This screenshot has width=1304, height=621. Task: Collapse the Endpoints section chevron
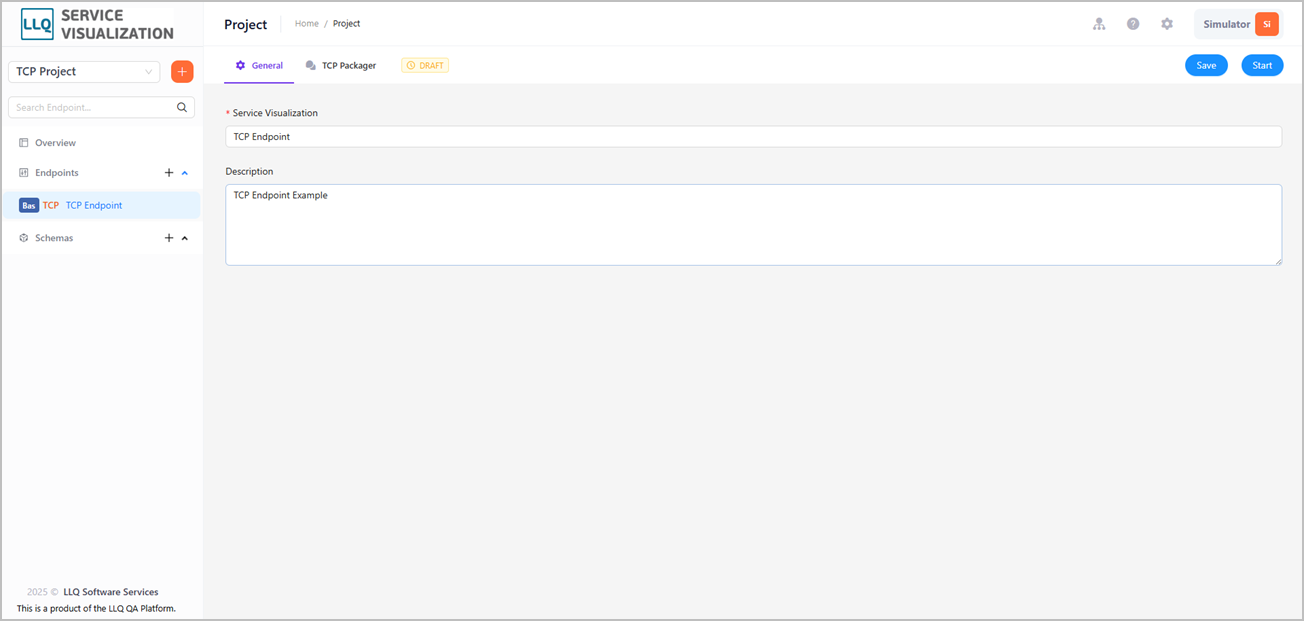(x=185, y=173)
